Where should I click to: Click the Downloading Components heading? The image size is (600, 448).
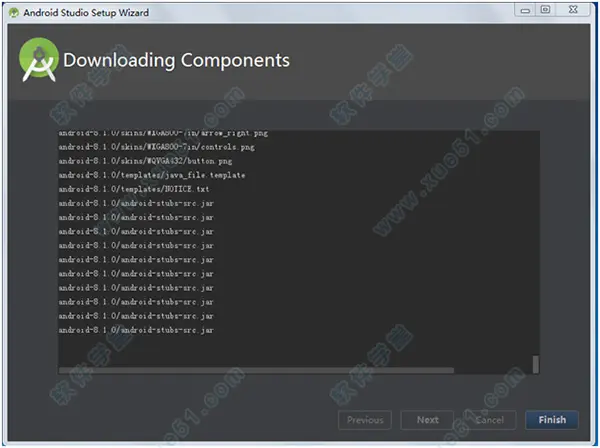(x=176, y=60)
